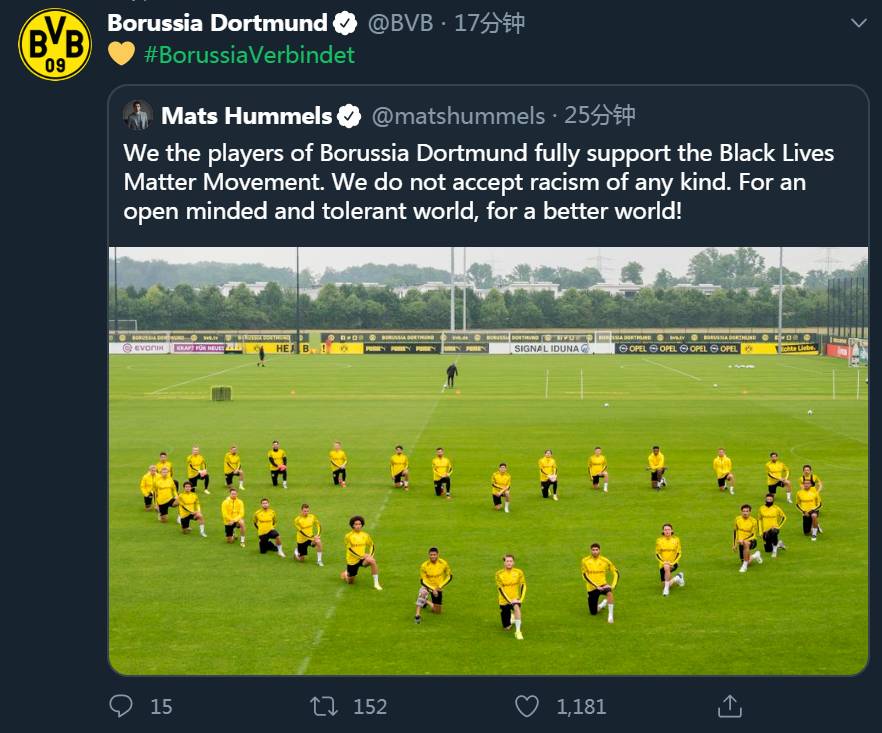
Task: Click the retweet arrows icon
Action: click(x=324, y=706)
